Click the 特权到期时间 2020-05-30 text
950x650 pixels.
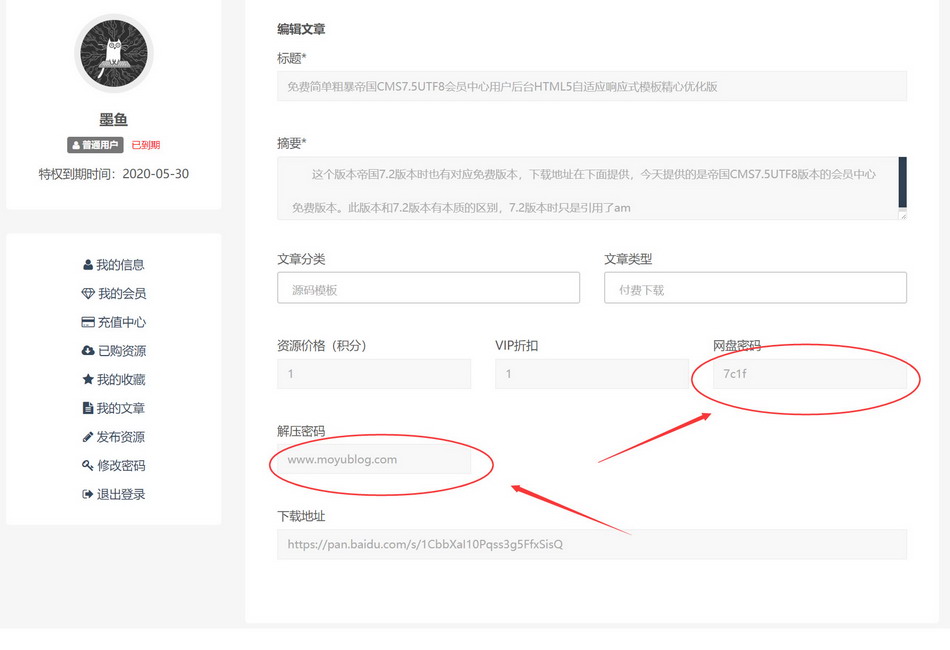pos(114,174)
